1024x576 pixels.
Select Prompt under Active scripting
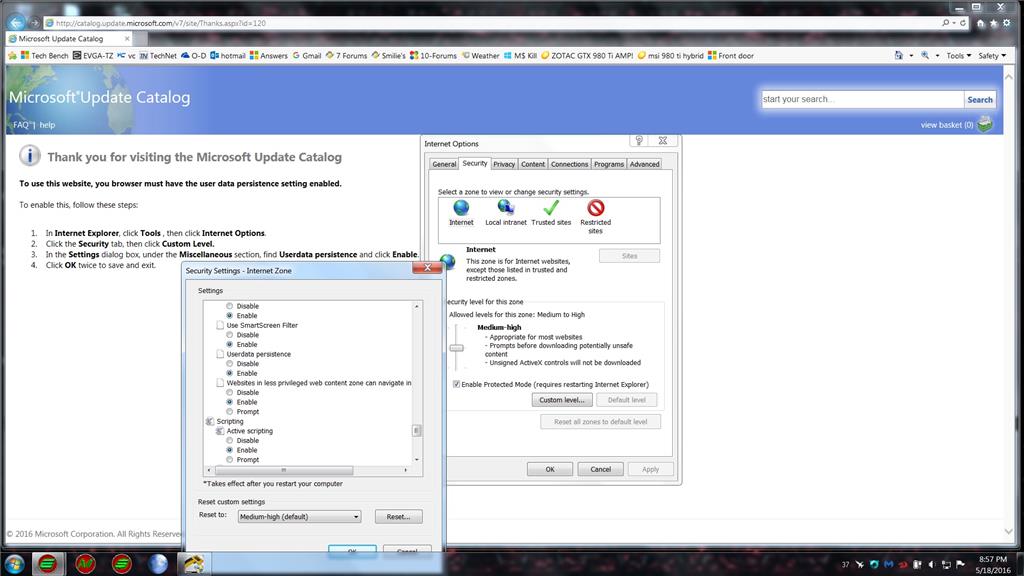[x=229, y=460]
